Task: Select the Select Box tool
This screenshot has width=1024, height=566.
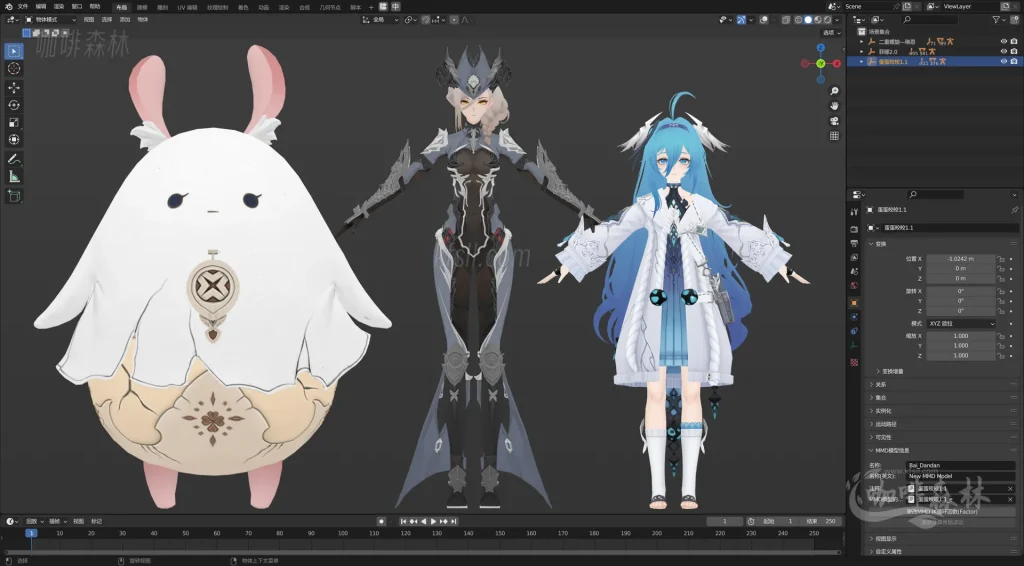Action: (14, 51)
